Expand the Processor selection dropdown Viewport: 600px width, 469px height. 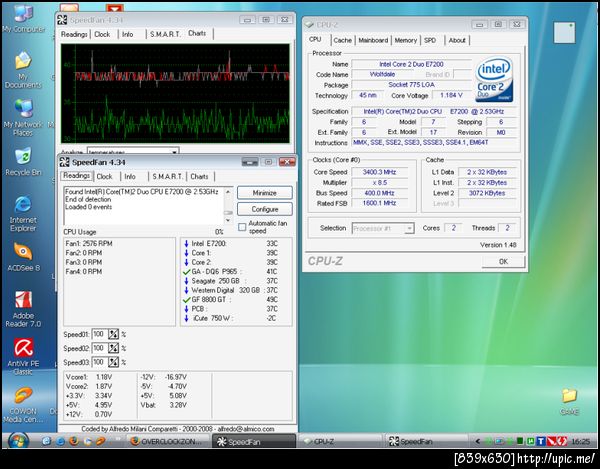408,228
